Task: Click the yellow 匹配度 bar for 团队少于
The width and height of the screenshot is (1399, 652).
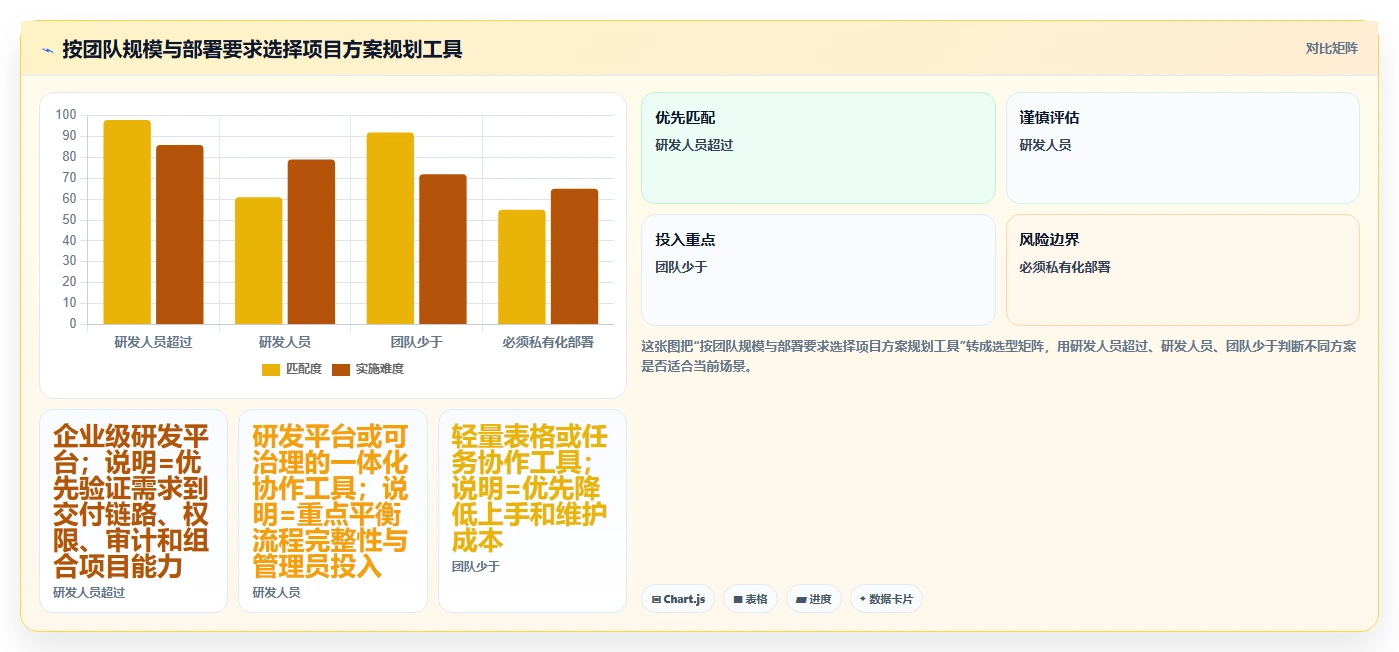Action: tap(390, 228)
